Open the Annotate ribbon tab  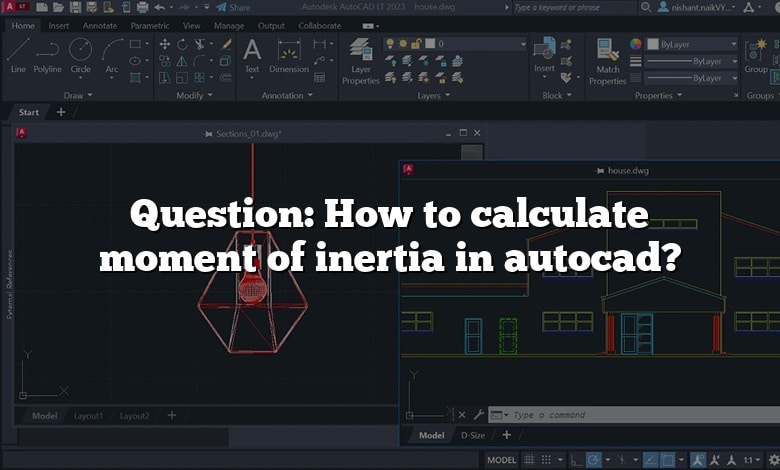pos(100,25)
